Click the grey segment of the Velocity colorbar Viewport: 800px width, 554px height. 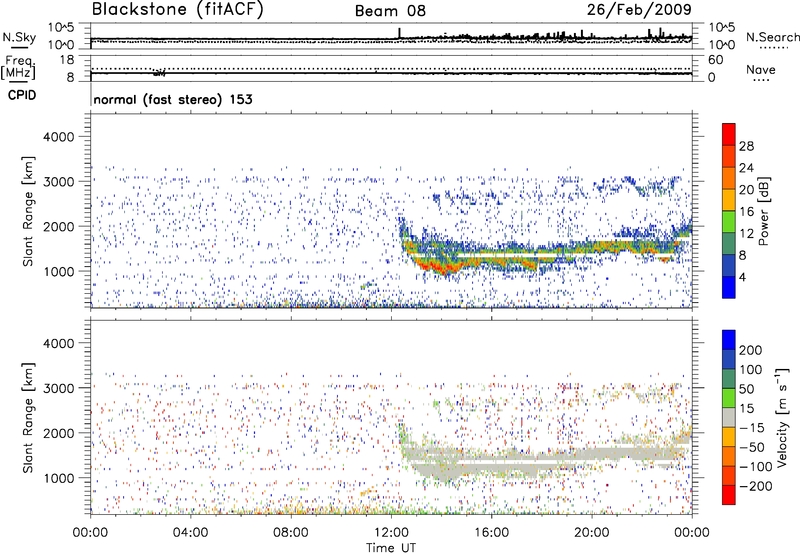tap(729, 417)
